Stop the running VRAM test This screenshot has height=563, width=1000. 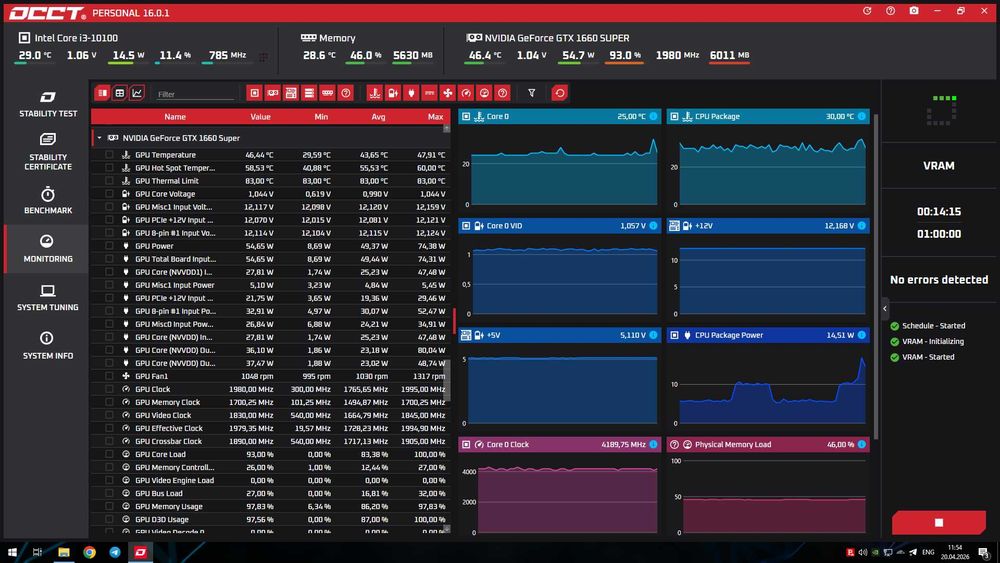[939, 522]
